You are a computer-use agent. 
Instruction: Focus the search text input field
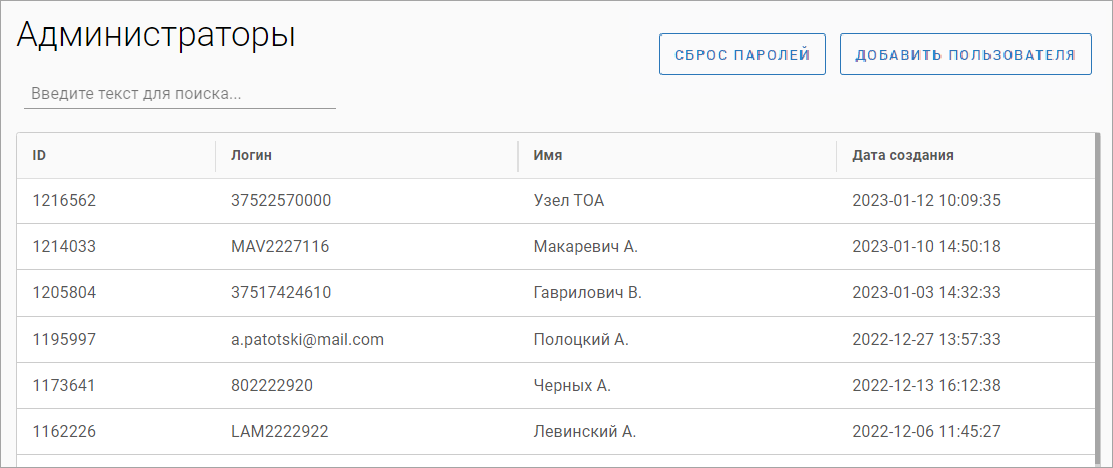pyautogui.click(x=180, y=94)
